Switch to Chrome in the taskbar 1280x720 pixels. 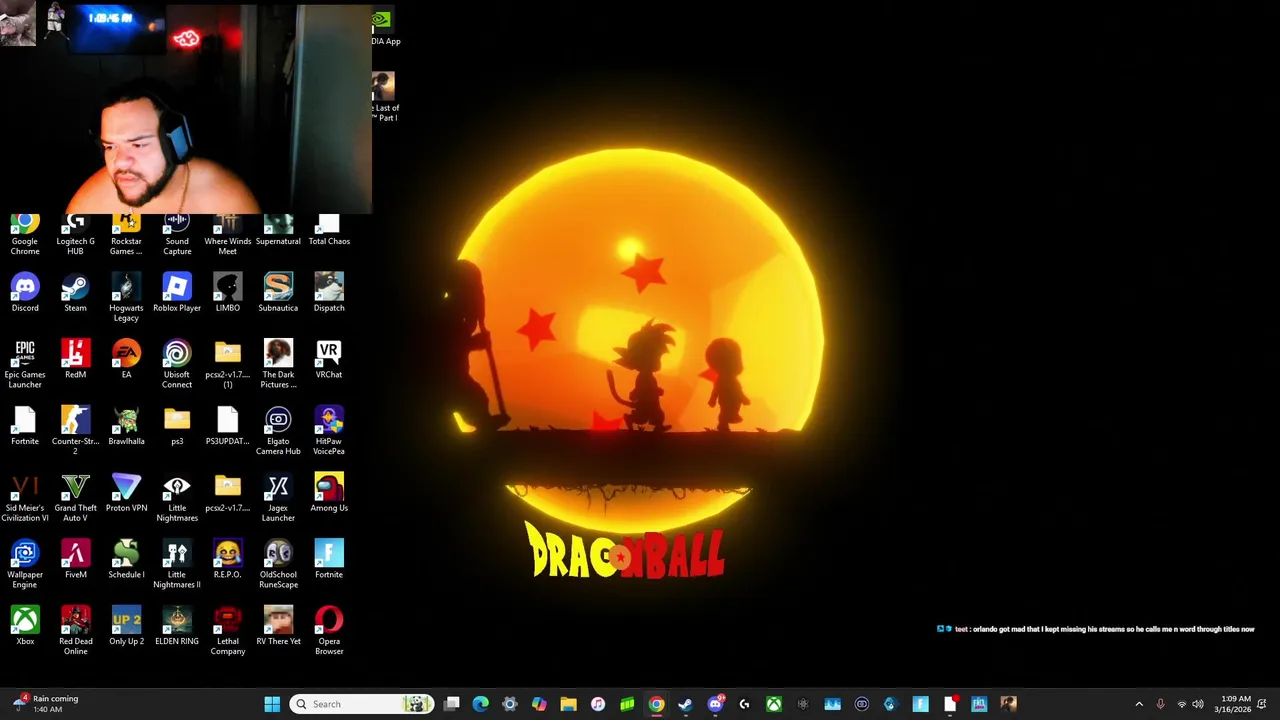[656, 704]
